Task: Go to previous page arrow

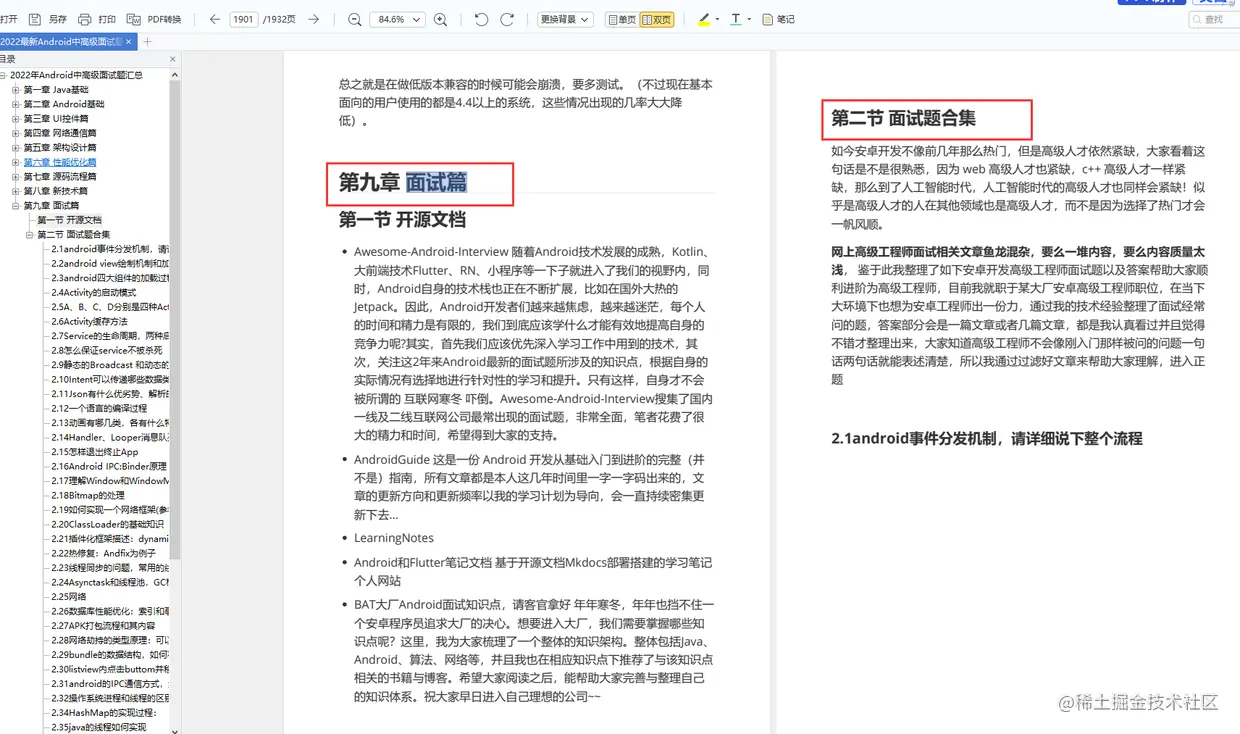Action: (x=215, y=19)
